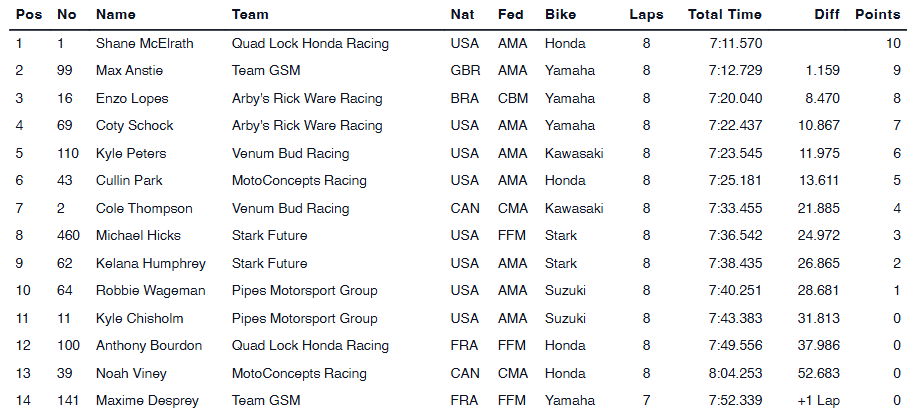Click the Bike column header
Image resolution: width=920 pixels, height=418 pixels.
click(560, 15)
